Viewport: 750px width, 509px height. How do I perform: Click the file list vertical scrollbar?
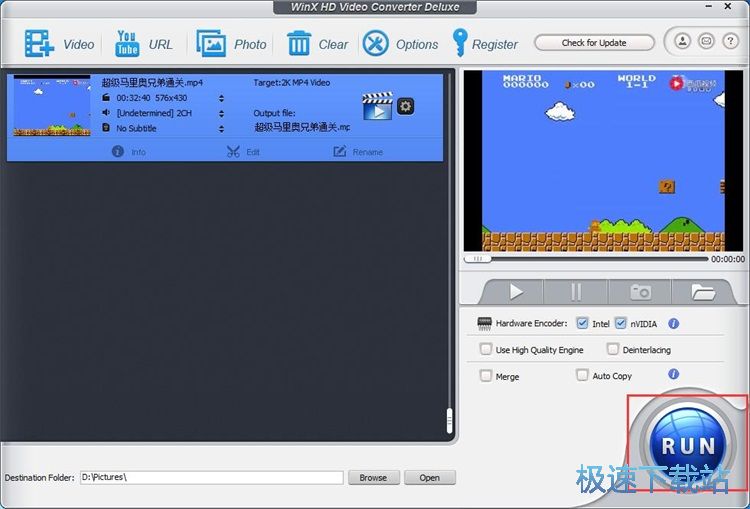[449, 420]
